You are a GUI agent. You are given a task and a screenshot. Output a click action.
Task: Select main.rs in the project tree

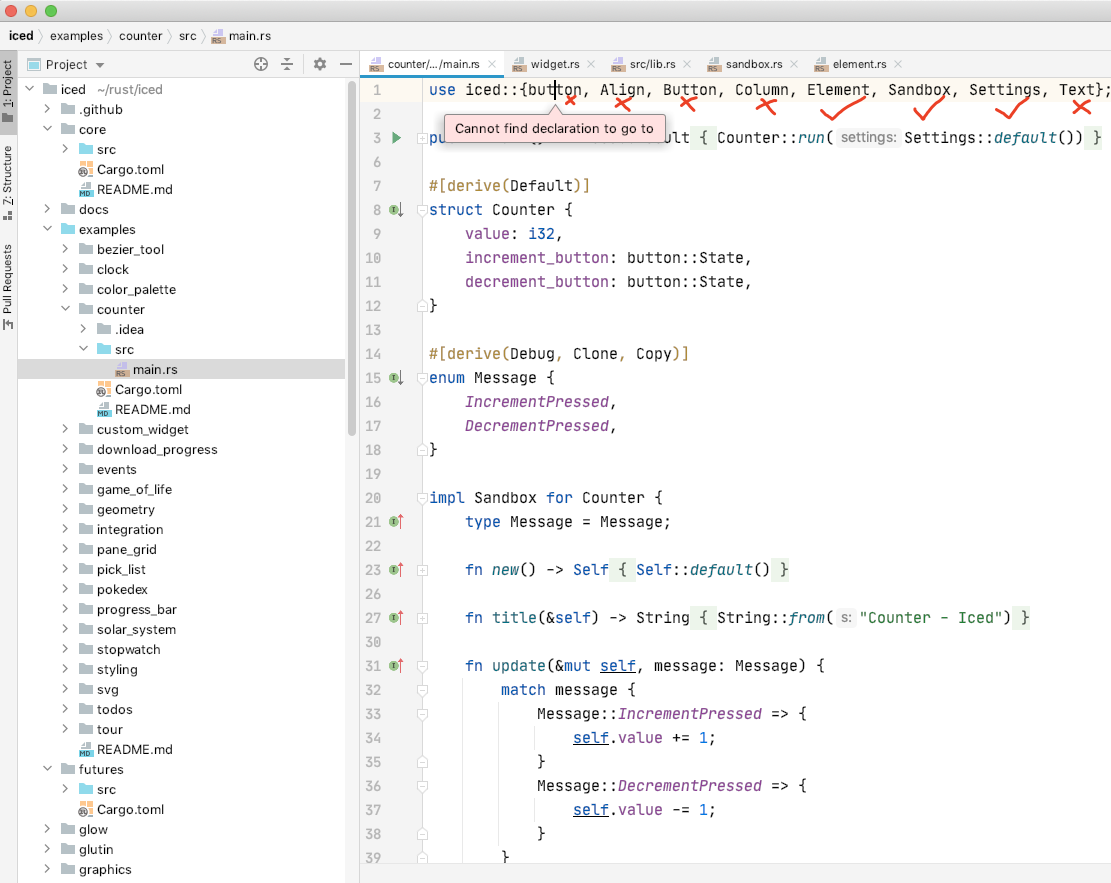(181, 369)
